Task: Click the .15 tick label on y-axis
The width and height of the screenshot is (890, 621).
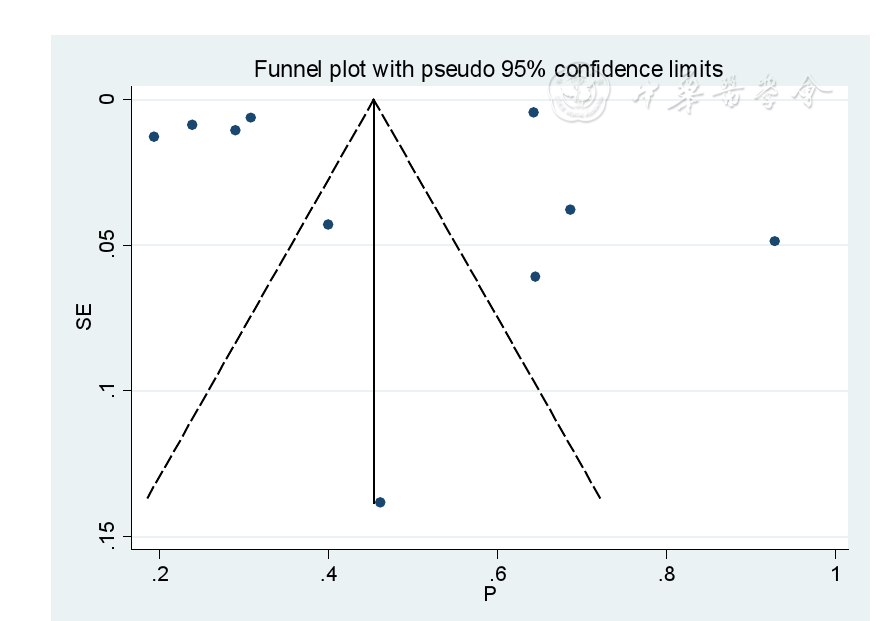Action: pos(109,536)
